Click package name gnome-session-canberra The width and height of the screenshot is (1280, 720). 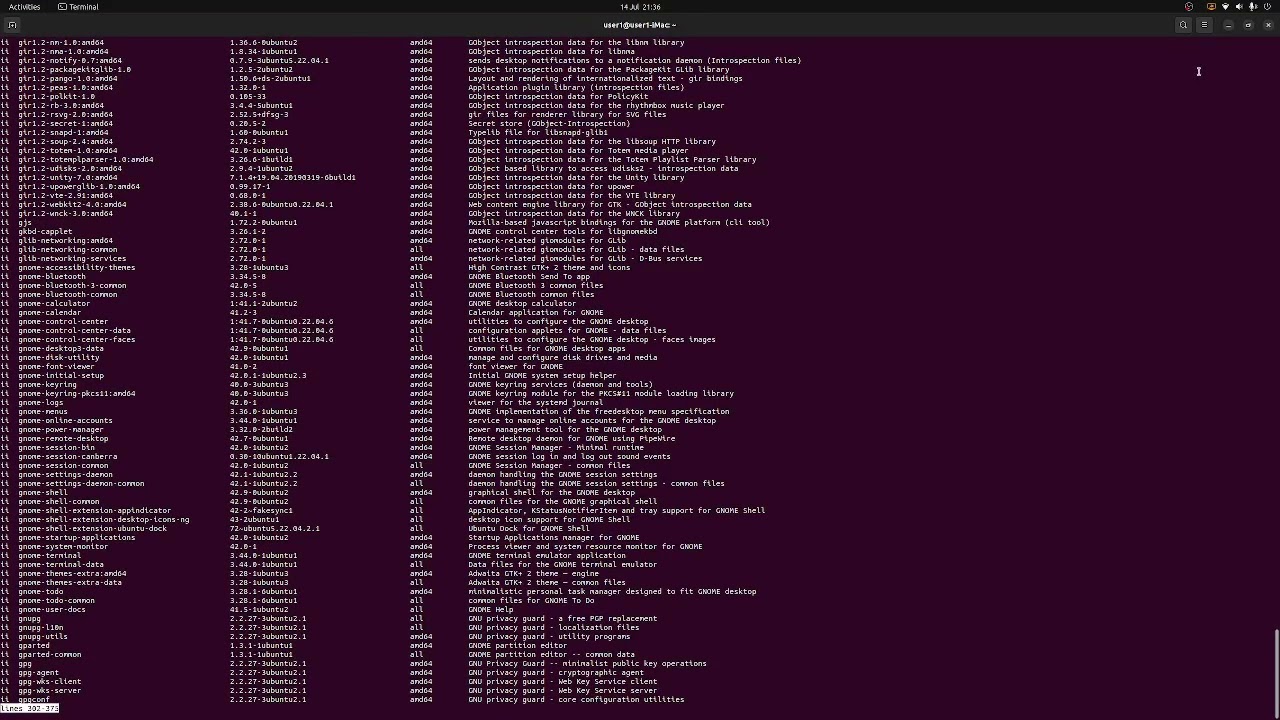click(x=67, y=457)
